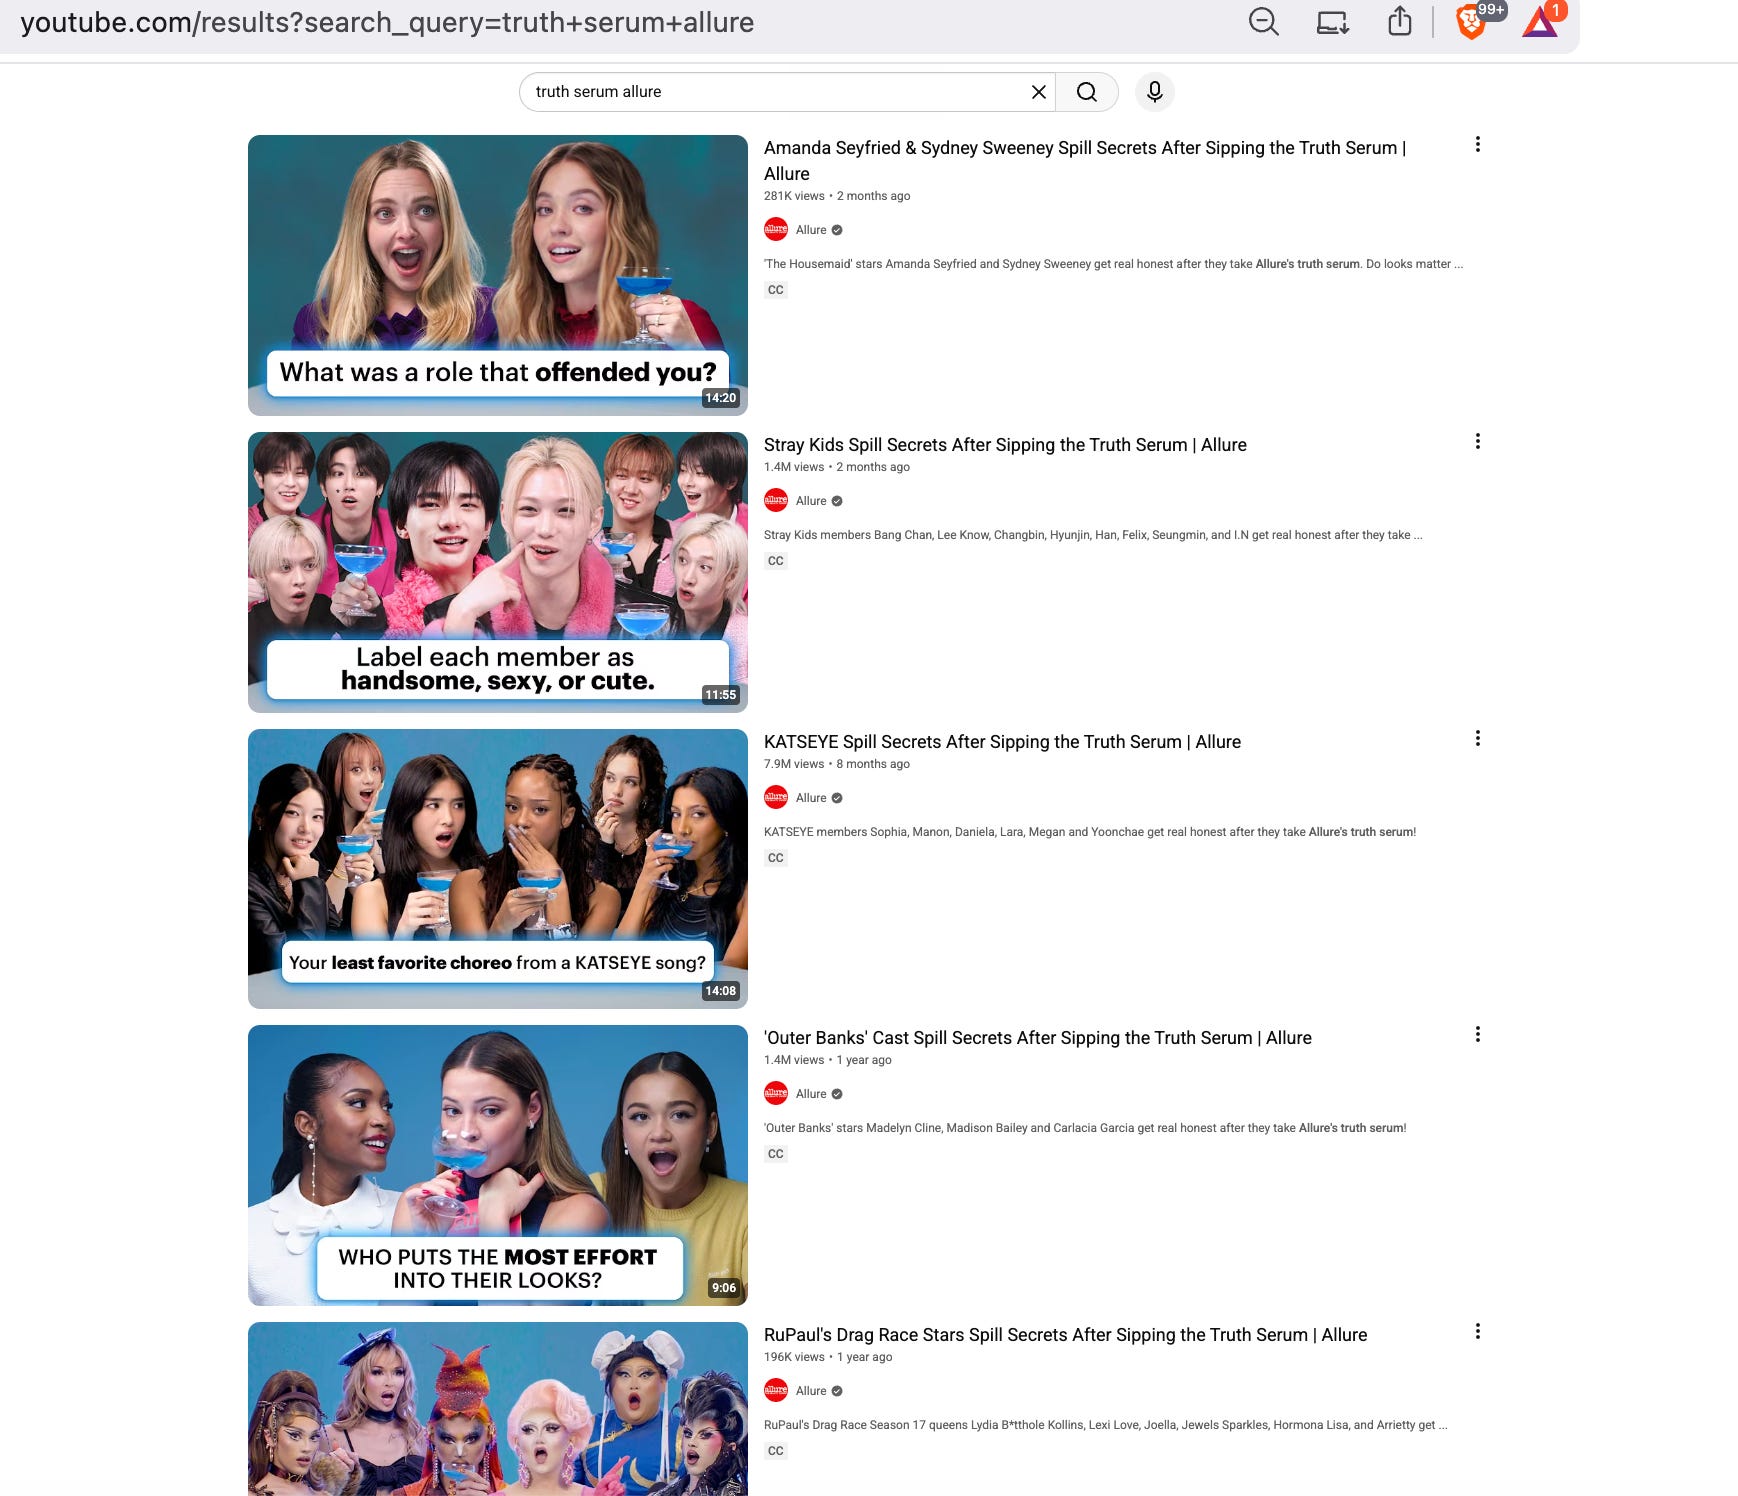Image resolution: width=1738 pixels, height=1496 pixels.
Task: Click Allure channel name under Outer Banks video
Action: 811,1094
